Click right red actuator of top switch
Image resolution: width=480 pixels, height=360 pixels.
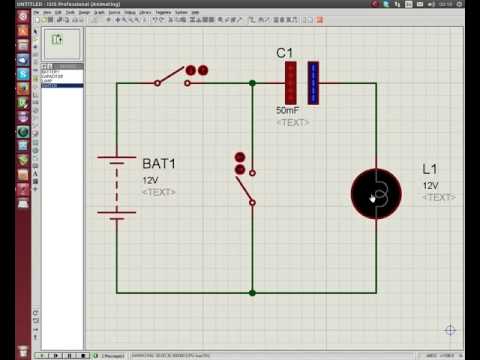[x=203, y=70]
